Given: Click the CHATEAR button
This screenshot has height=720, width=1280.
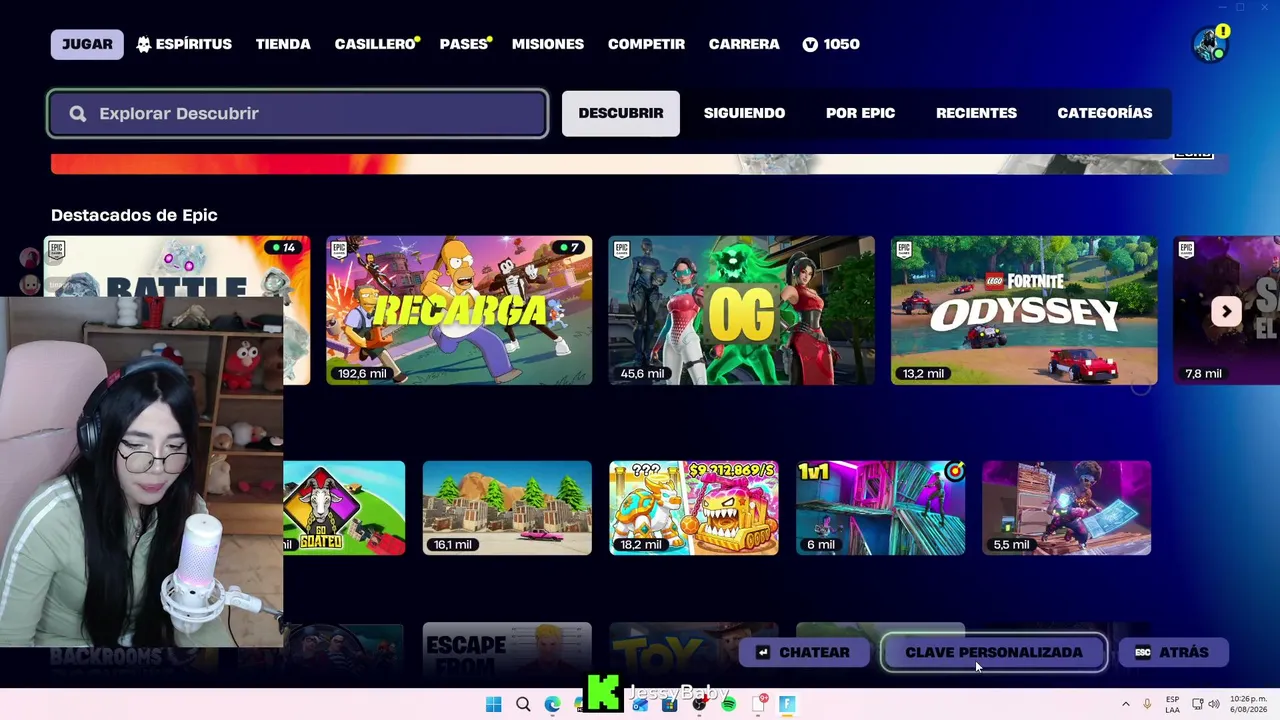Looking at the screenshot, I should click(x=803, y=652).
